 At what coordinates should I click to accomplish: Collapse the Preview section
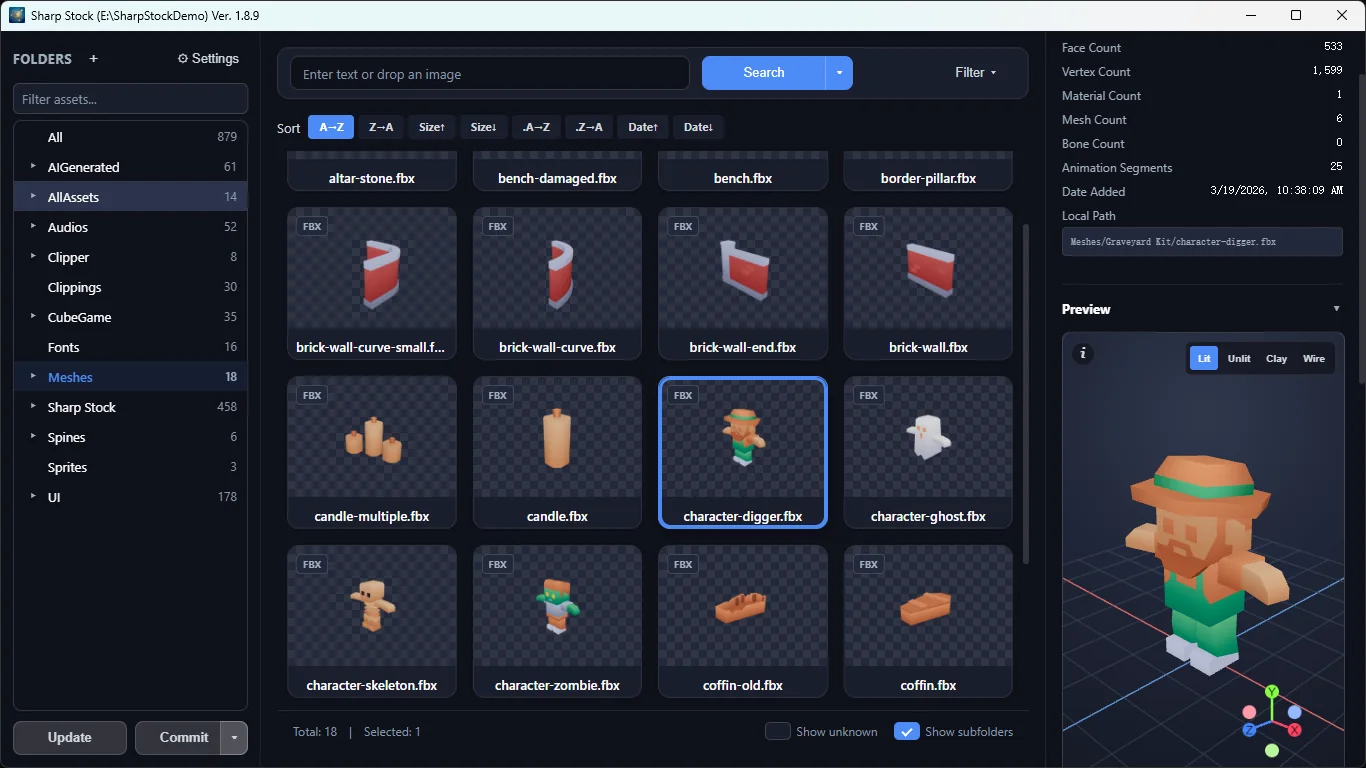(1336, 309)
